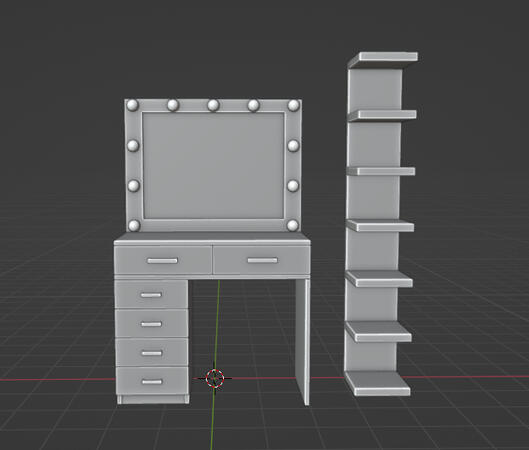Click the first small stacked drawer's handle
This screenshot has width=529, height=450.
(x=151, y=295)
